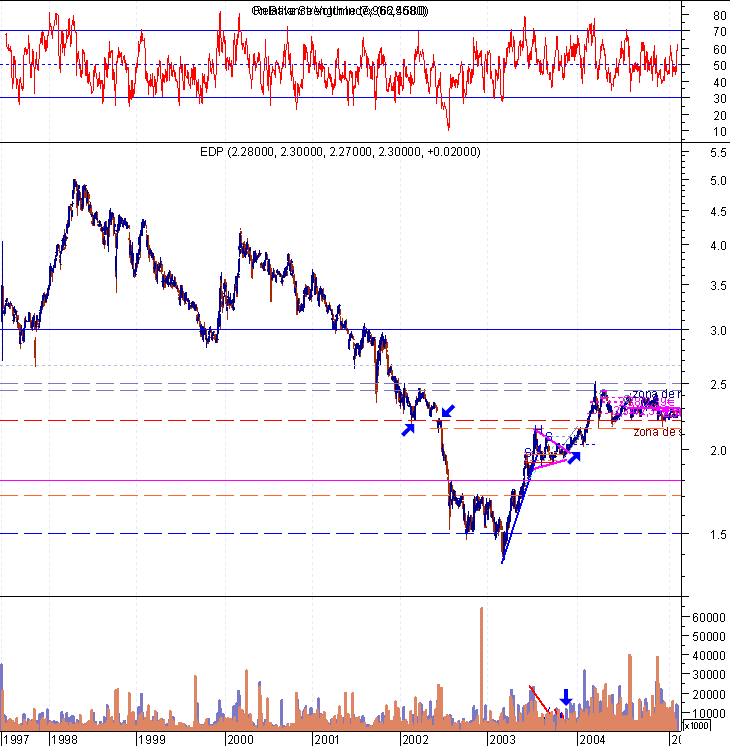730x746 pixels.
Task: Click the blue dashed line at 1.5
Action: [x=341, y=533]
